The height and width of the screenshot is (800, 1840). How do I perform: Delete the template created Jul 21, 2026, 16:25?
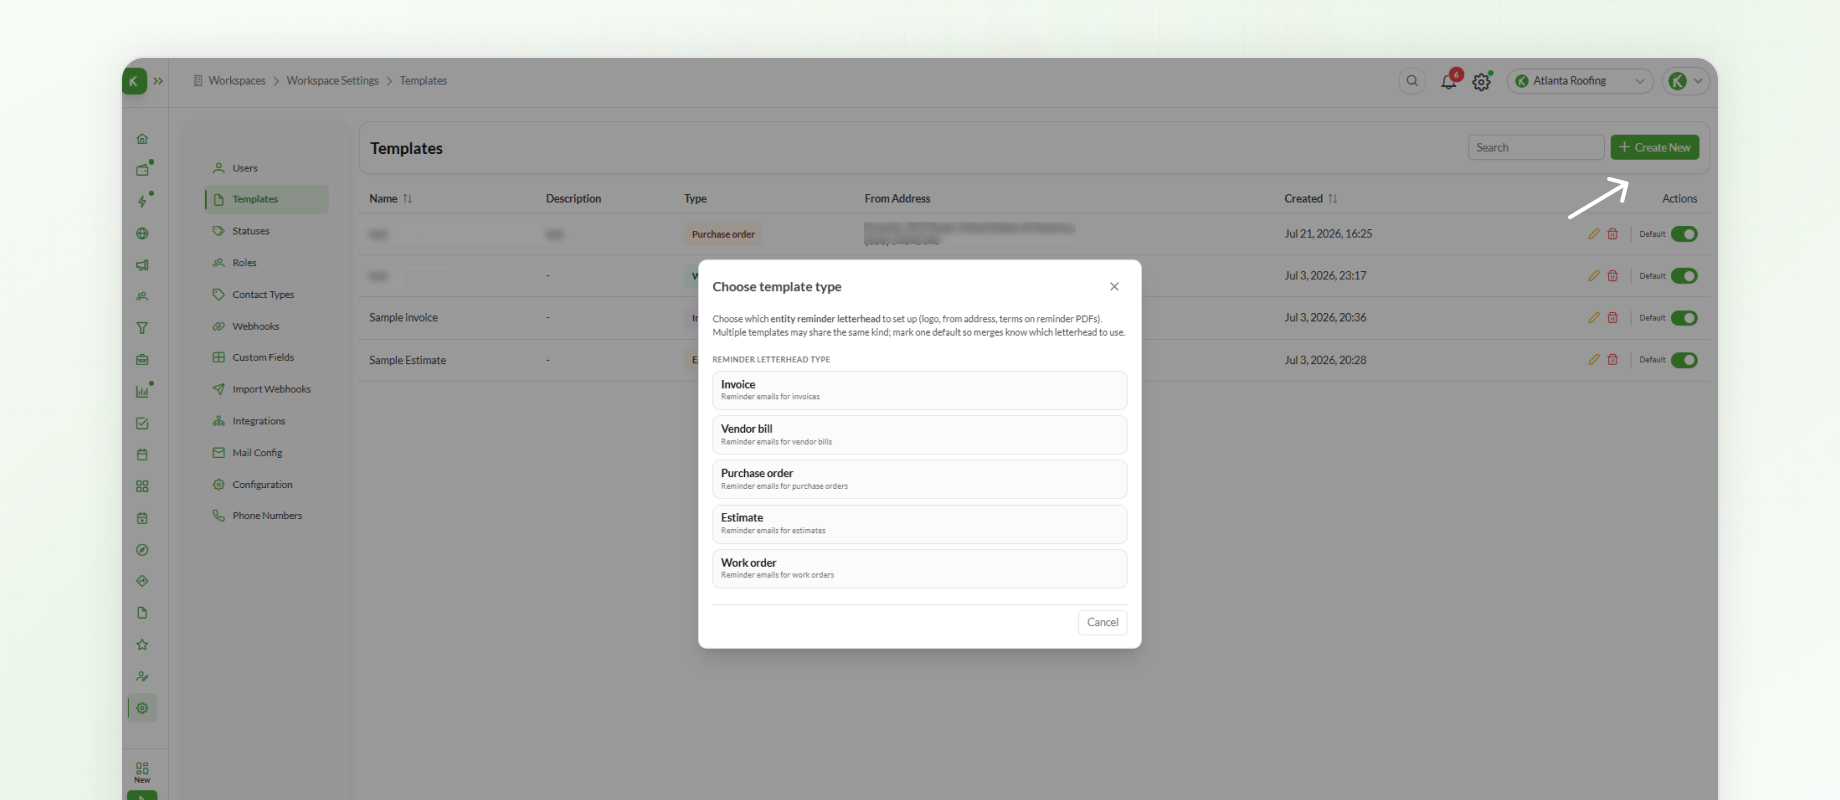[1613, 234]
